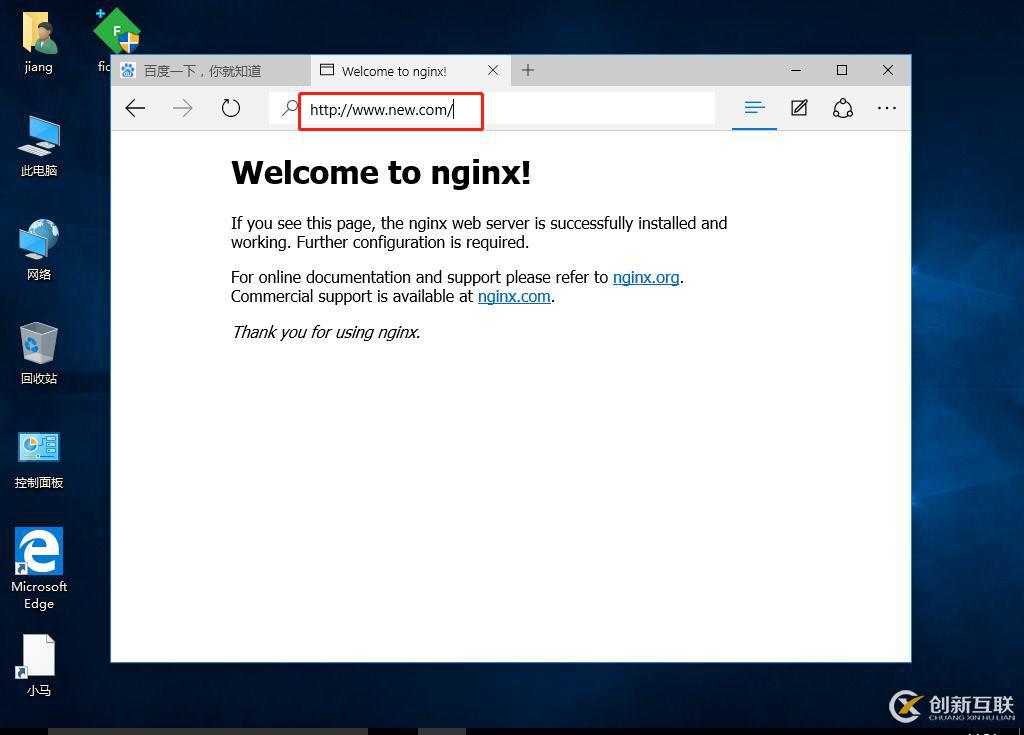Viewport: 1024px width, 735px height.
Task: Close the Edge browser window
Action: [x=888, y=70]
